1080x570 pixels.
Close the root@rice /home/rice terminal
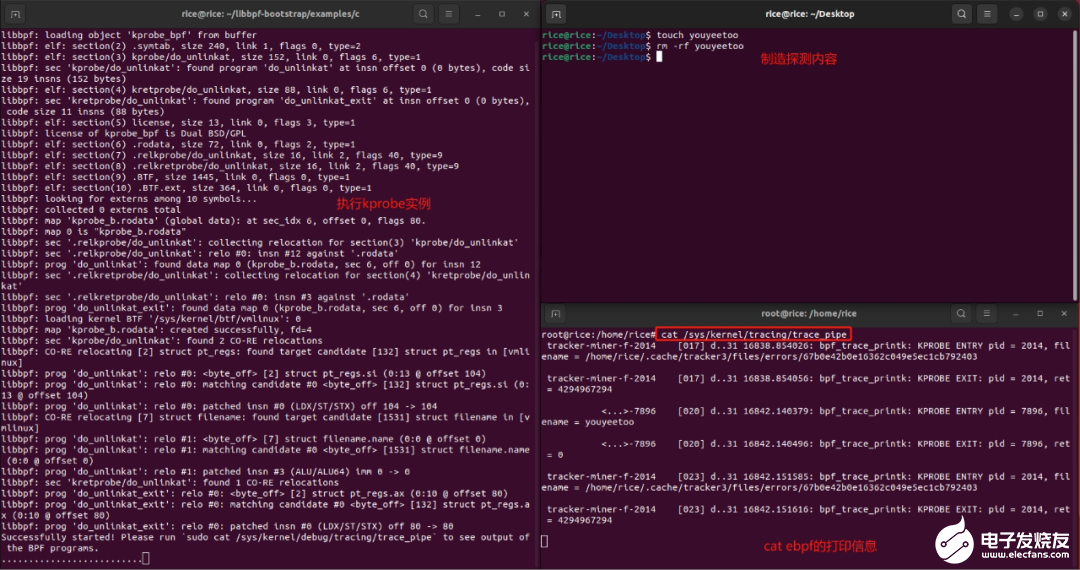[x=1063, y=314]
